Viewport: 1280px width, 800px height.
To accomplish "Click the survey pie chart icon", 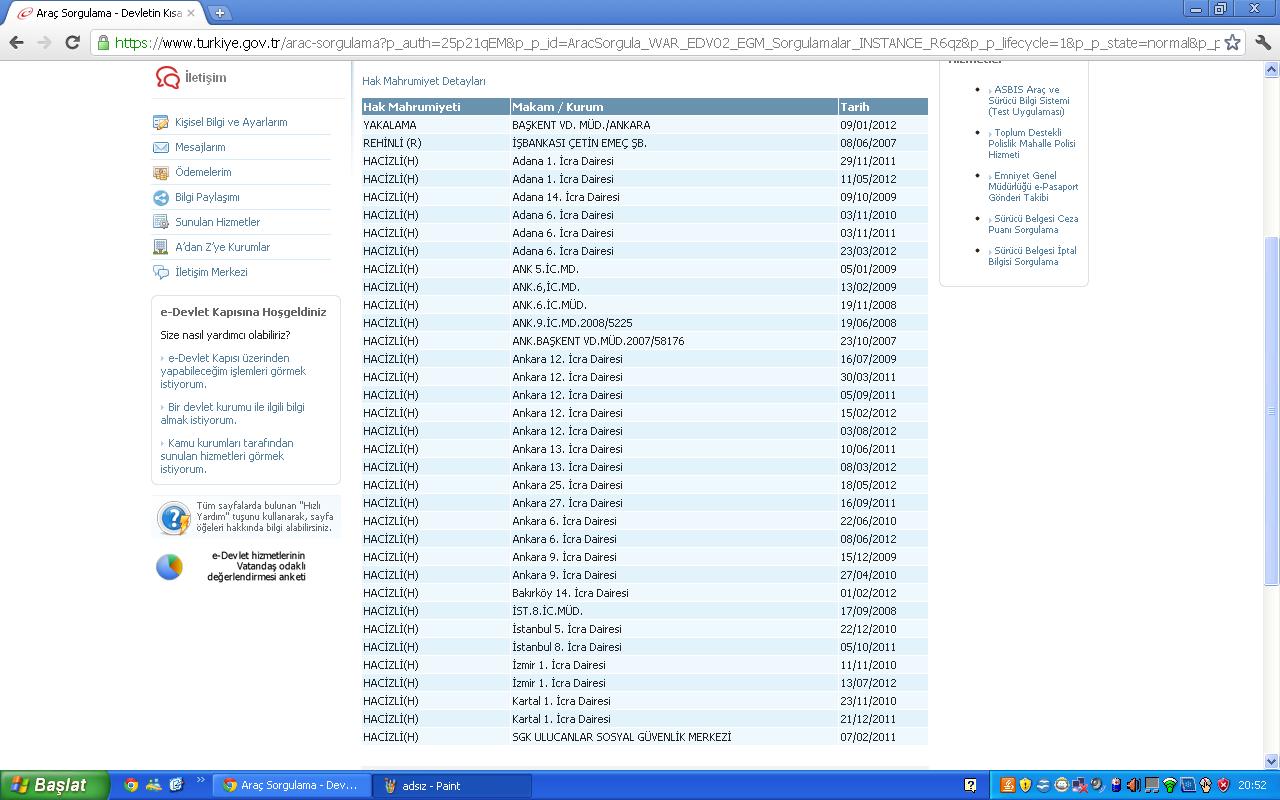I will [x=169, y=567].
